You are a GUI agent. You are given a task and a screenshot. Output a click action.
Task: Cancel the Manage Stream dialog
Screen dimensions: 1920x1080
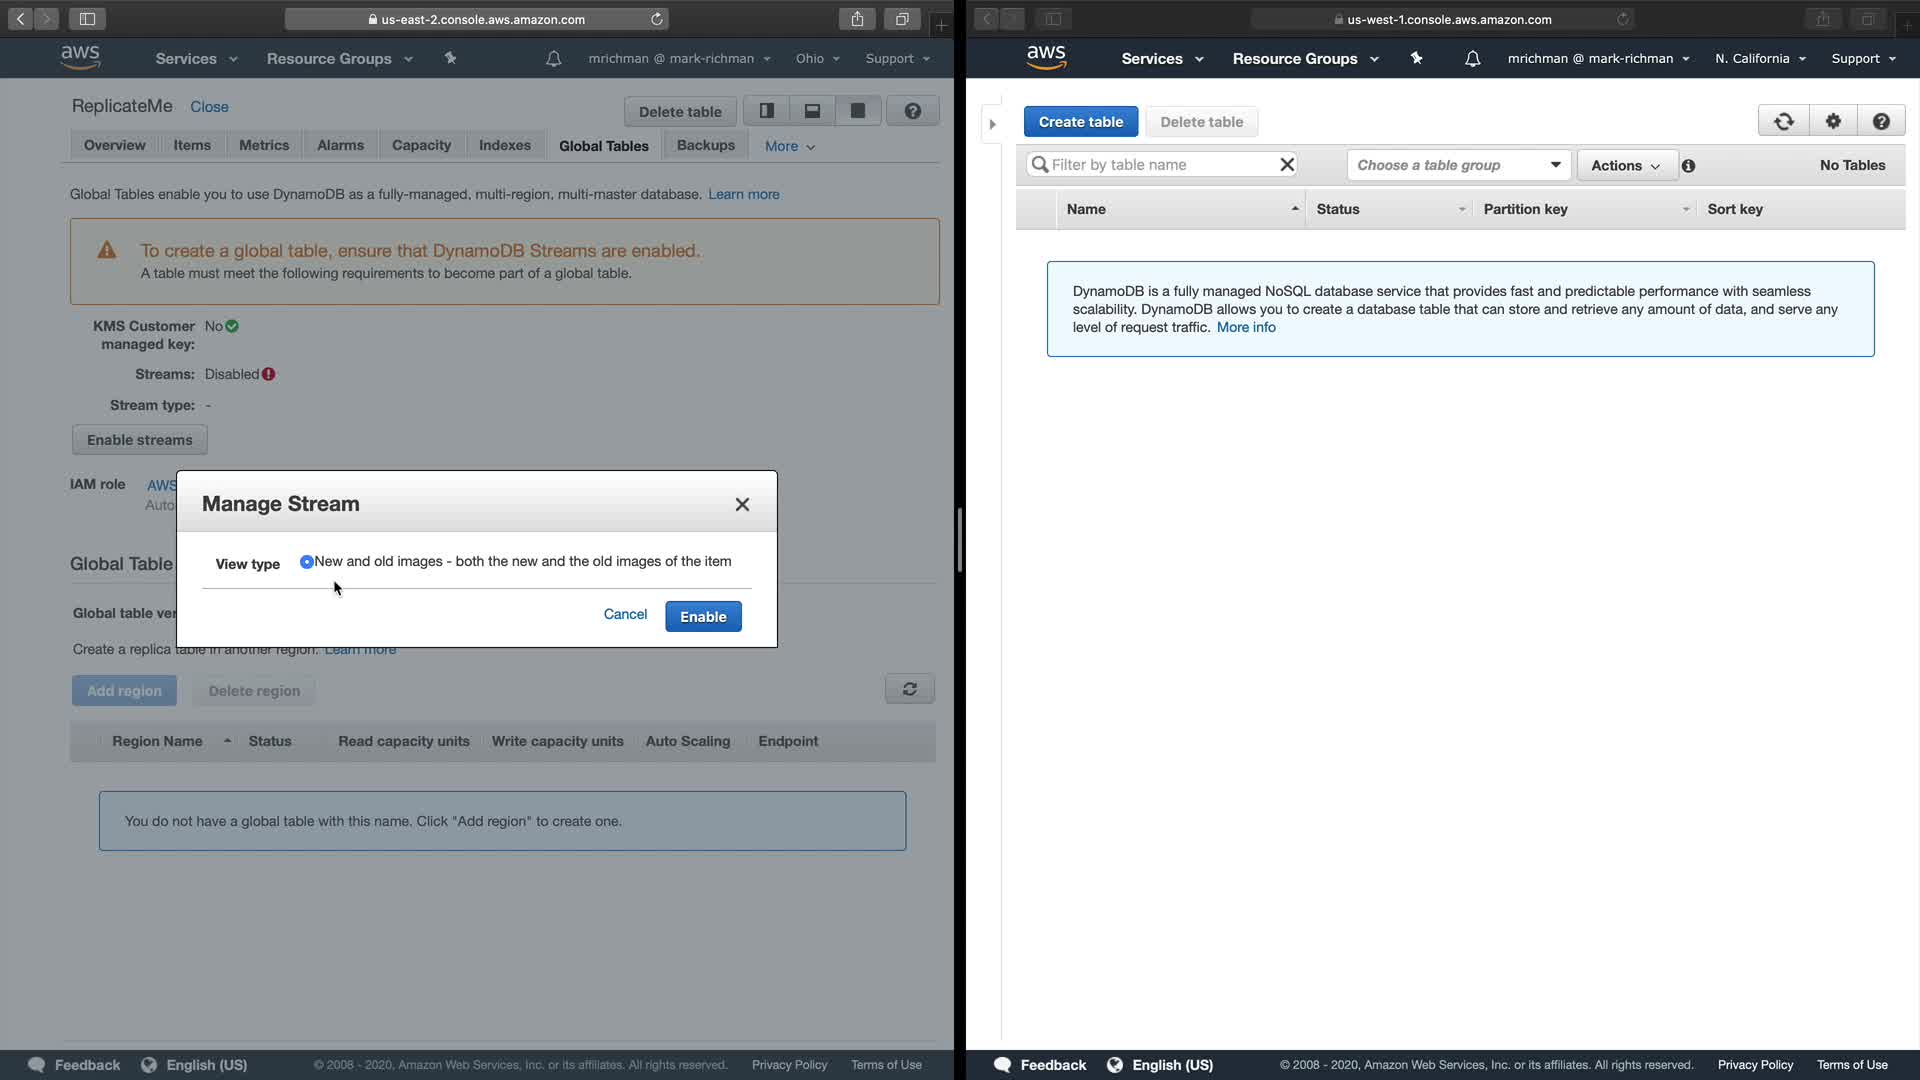point(625,614)
